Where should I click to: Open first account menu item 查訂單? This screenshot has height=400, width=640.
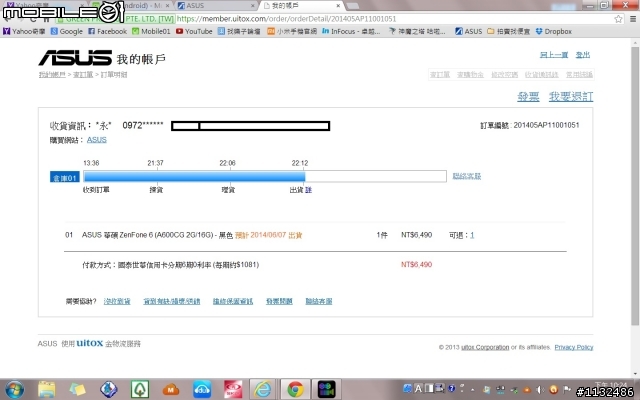(440, 74)
